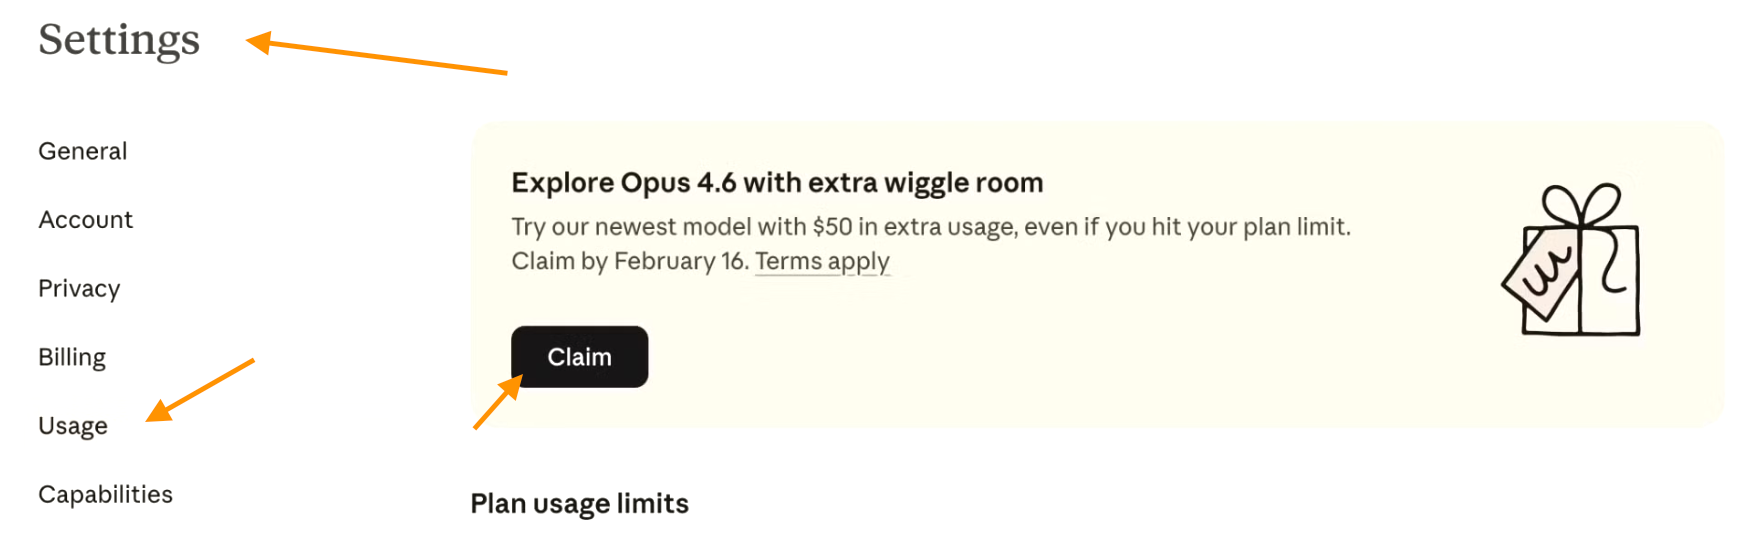Click the "Try our newest model" description line
Image resolution: width=1760 pixels, height=544 pixels.
point(931,227)
